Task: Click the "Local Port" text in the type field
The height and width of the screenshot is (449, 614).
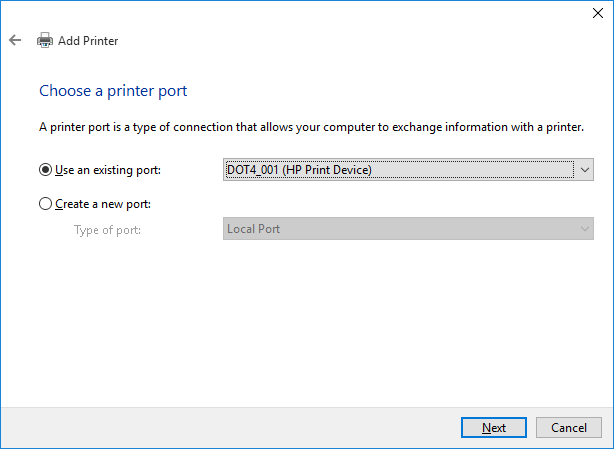Action: coord(253,229)
